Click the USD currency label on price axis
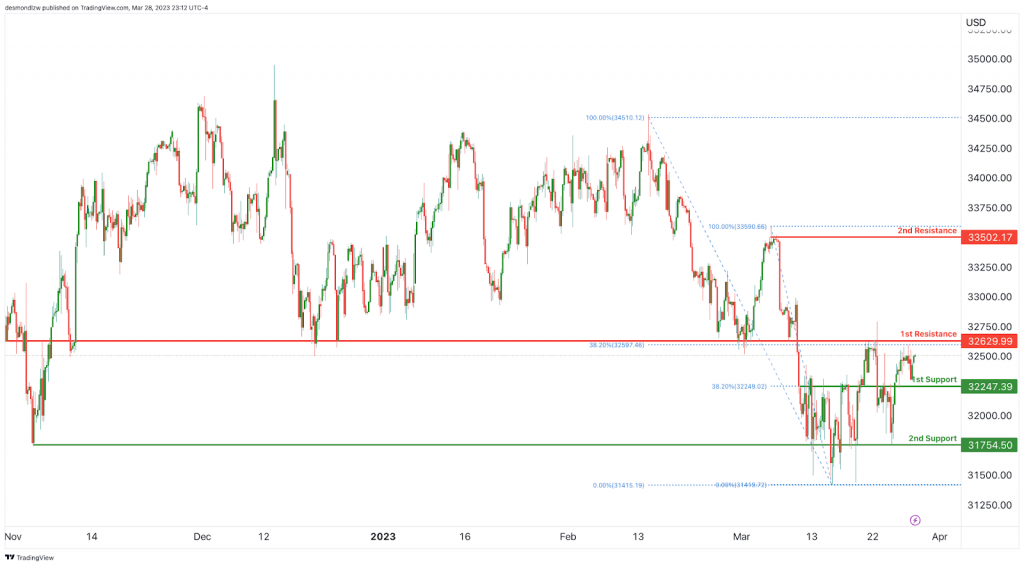 pyautogui.click(x=976, y=23)
